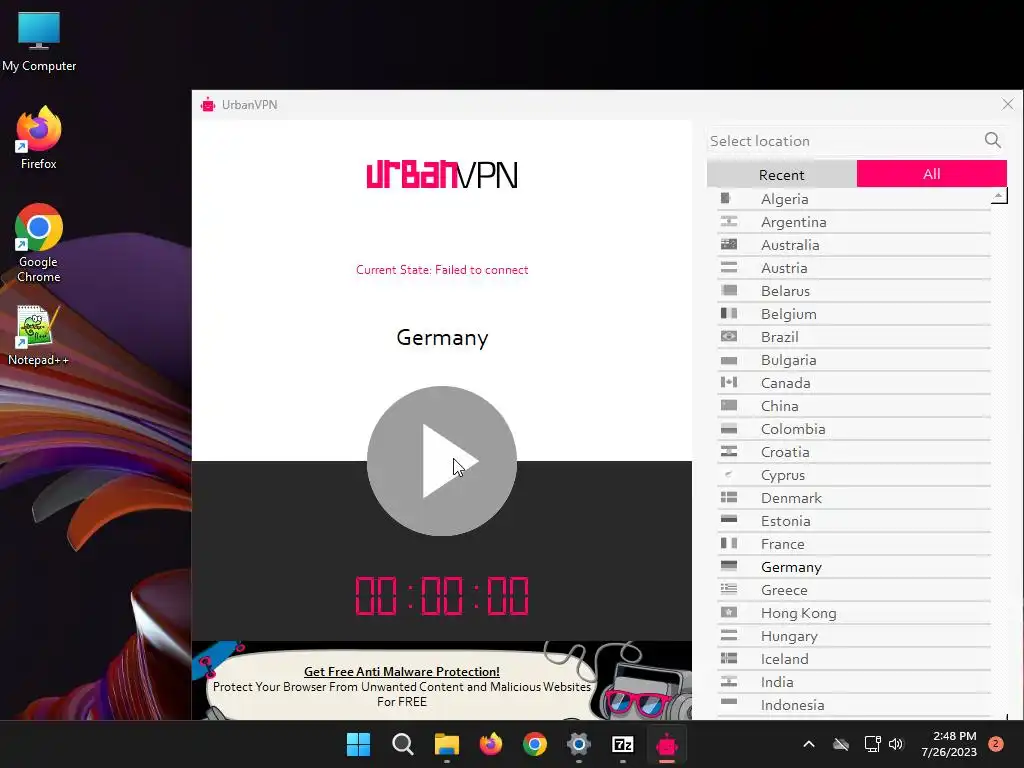Image resolution: width=1024 pixels, height=768 pixels.
Task: Select Germany in the country list
Action: (x=854, y=567)
